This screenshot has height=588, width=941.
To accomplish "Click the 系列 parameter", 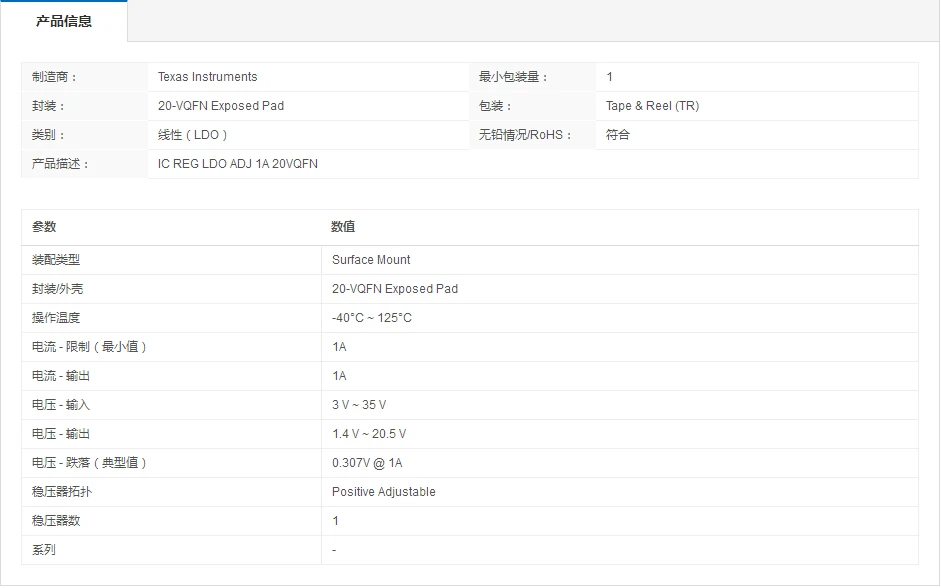I will pos(44,550).
